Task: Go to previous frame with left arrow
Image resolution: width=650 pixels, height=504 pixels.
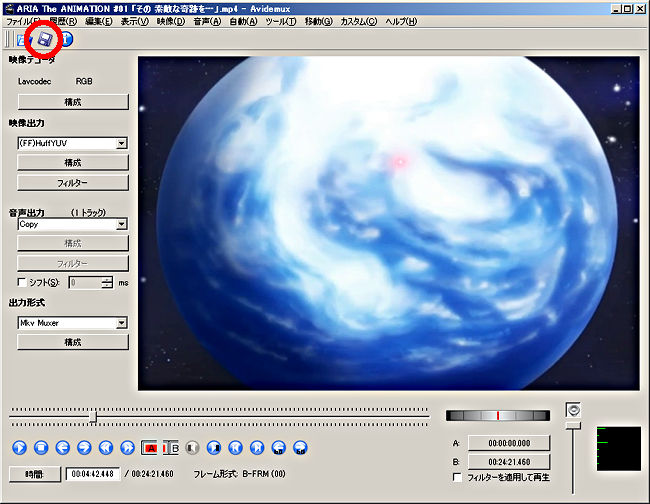Action: [x=63, y=448]
